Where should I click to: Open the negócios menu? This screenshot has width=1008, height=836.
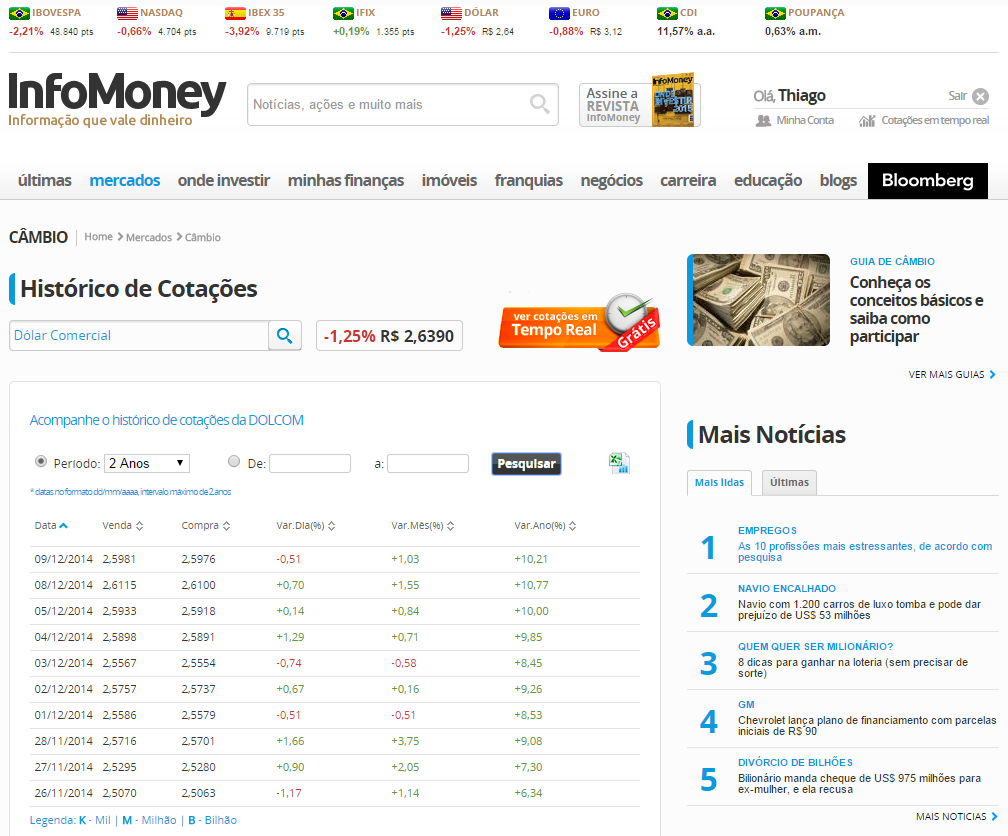pyautogui.click(x=611, y=181)
